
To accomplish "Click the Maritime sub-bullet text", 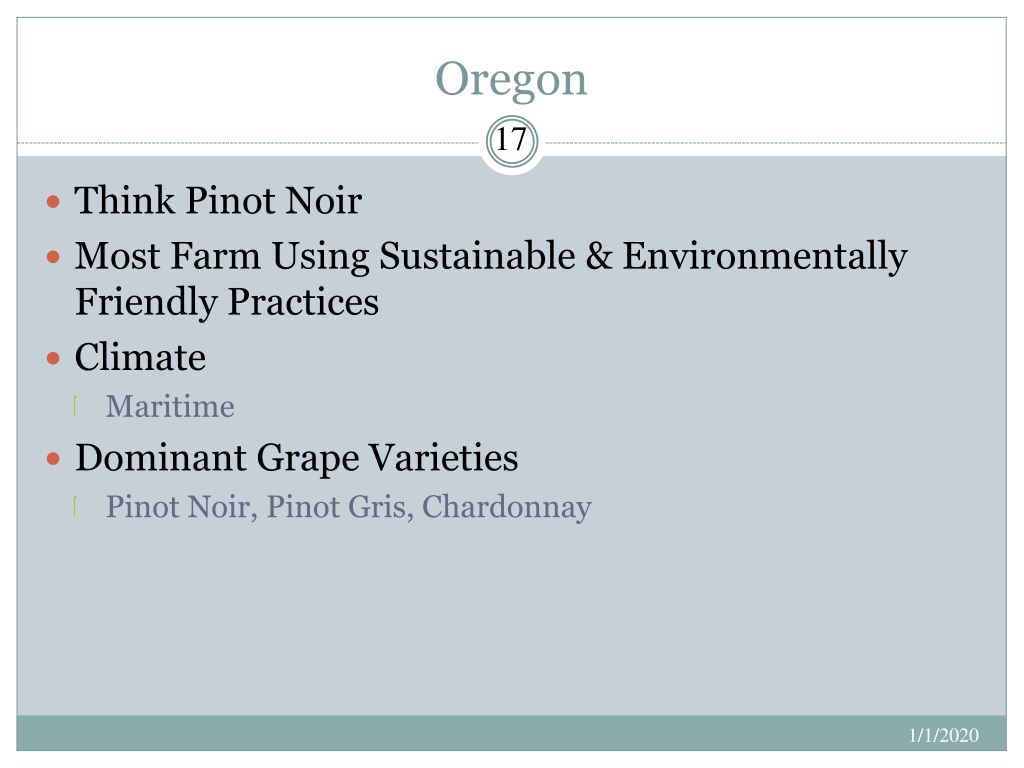I will tap(170, 406).
